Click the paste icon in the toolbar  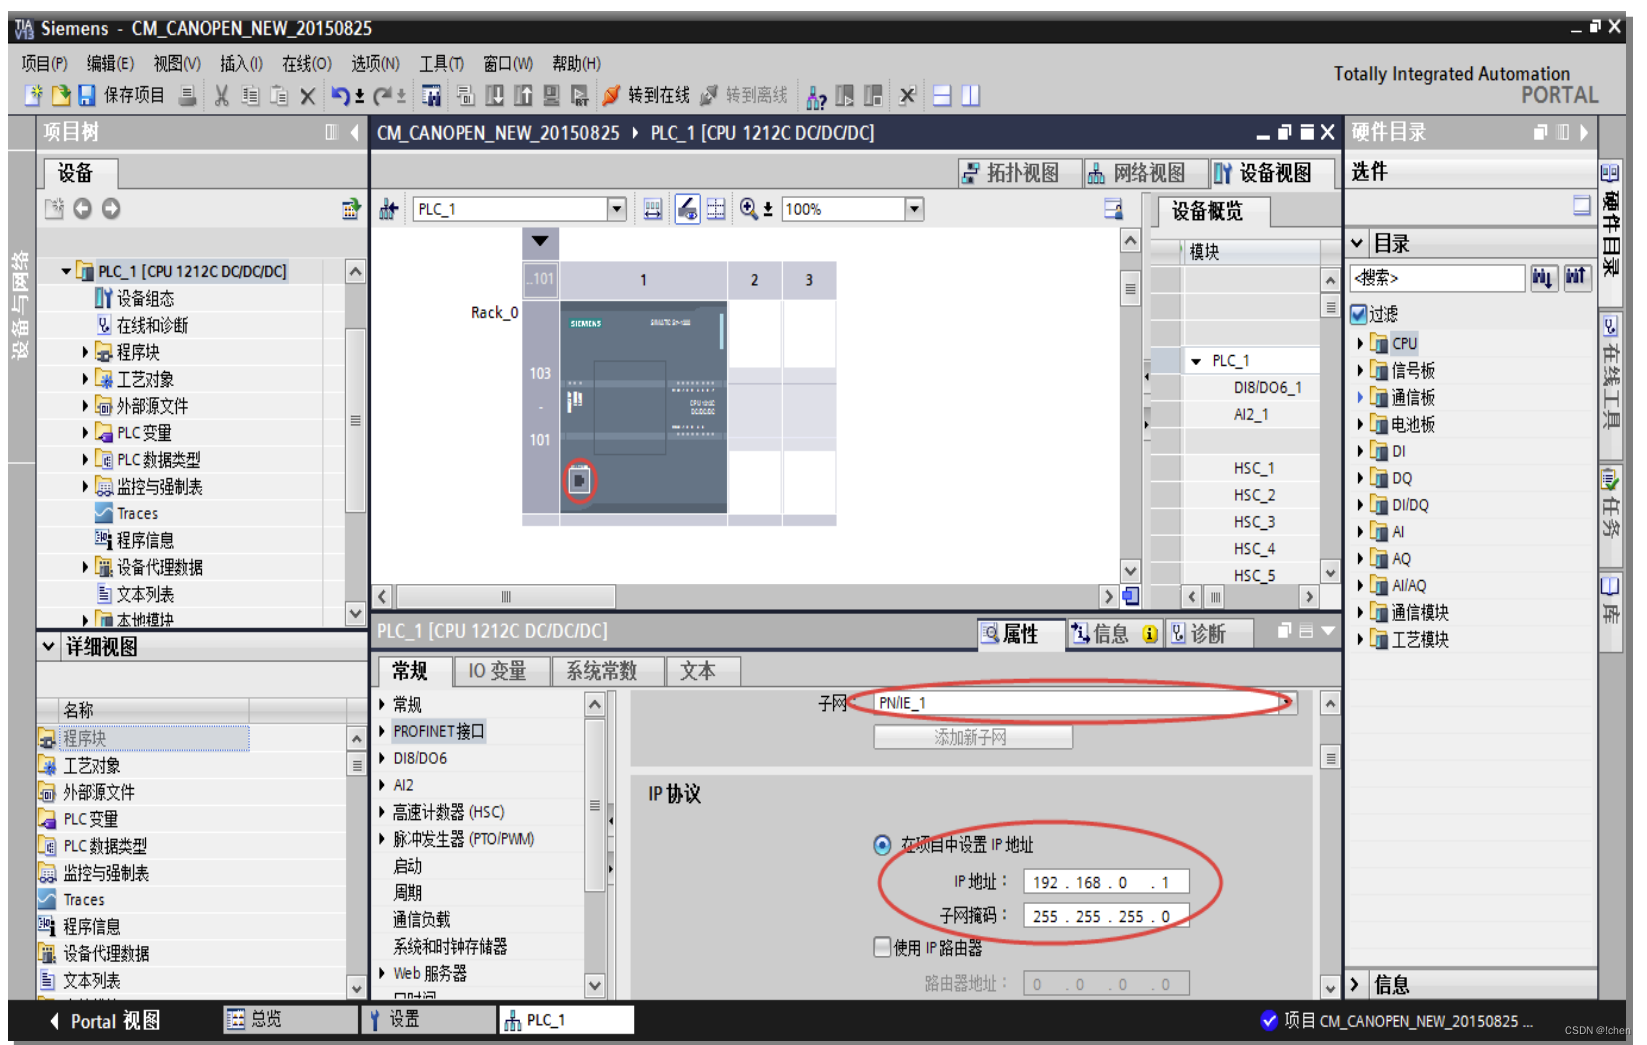pos(279,95)
